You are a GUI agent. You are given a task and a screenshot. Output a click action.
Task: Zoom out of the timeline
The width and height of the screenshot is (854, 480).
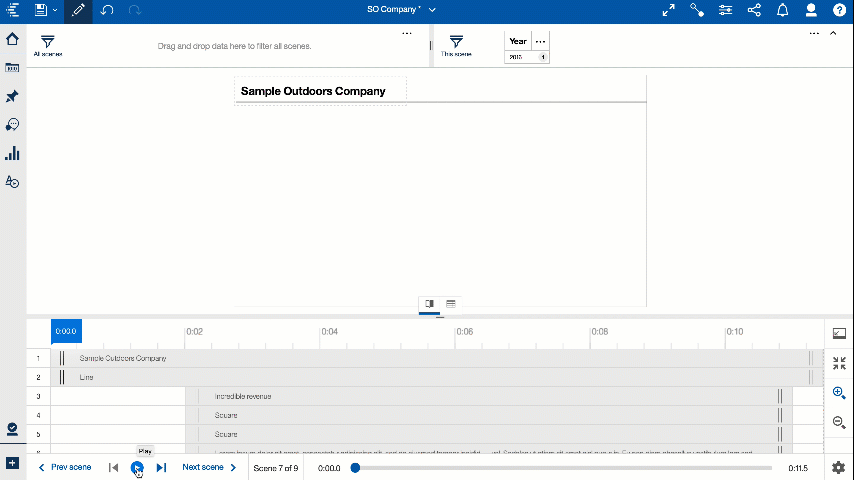(839, 422)
